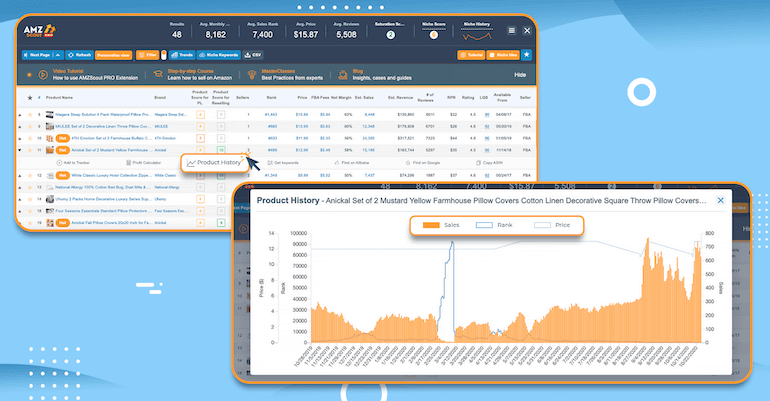The image size is (770, 401).
Task: Collapse the expanded Anickal Mustard Yellow row
Action: (x=20, y=150)
